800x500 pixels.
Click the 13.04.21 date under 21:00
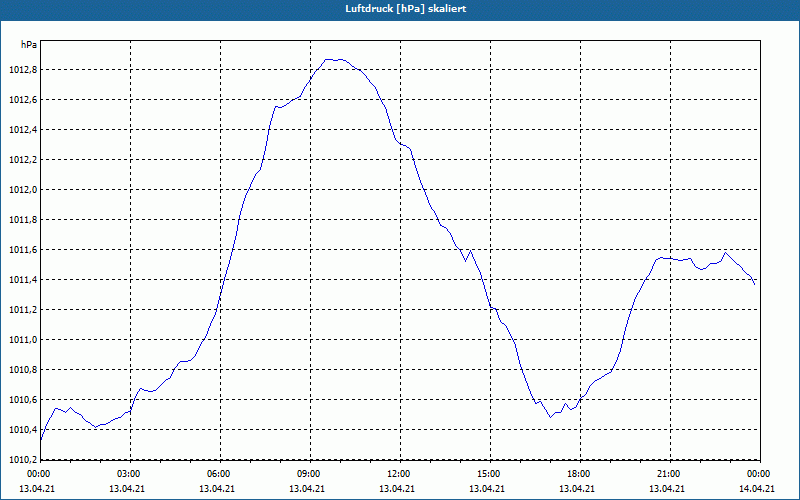click(x=667, y=489)
